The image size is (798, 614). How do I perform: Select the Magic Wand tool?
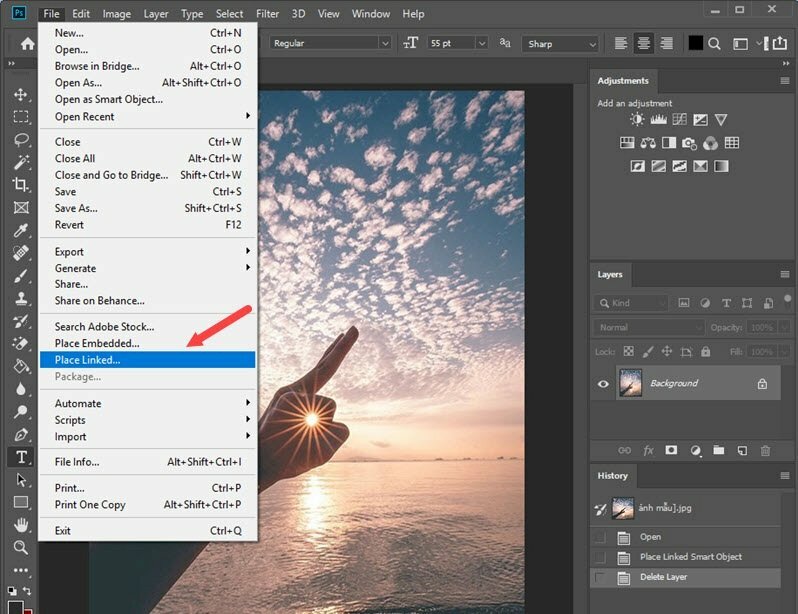[x=20, y=162]
